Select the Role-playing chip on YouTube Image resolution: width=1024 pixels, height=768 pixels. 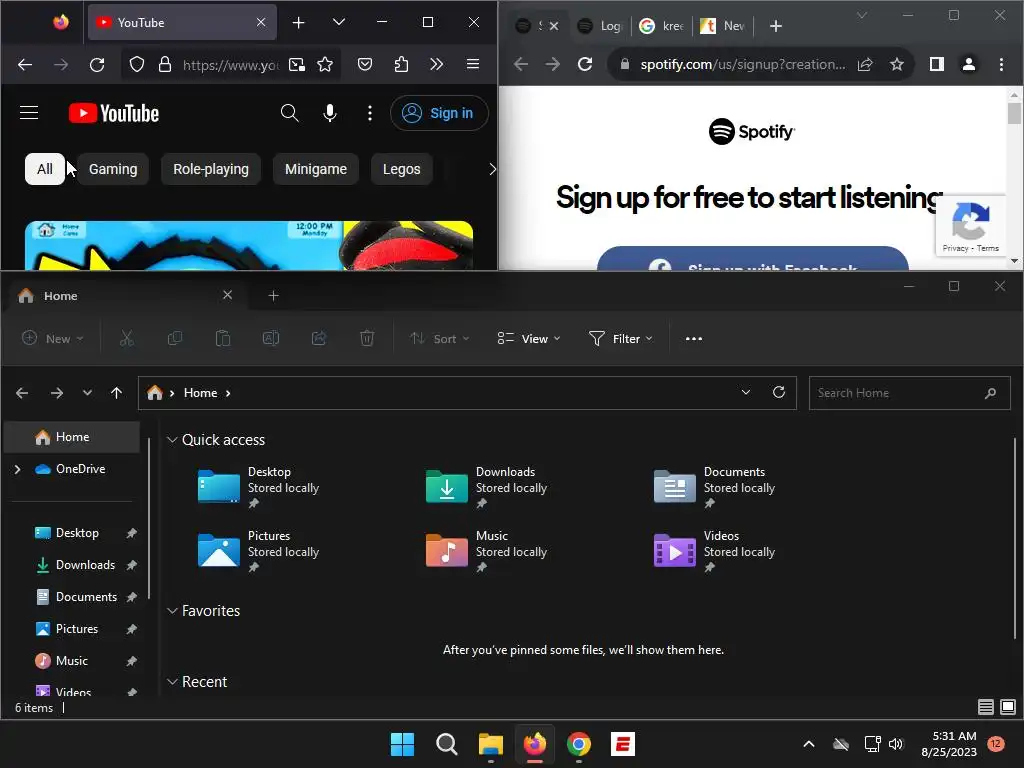pos(211,169)
